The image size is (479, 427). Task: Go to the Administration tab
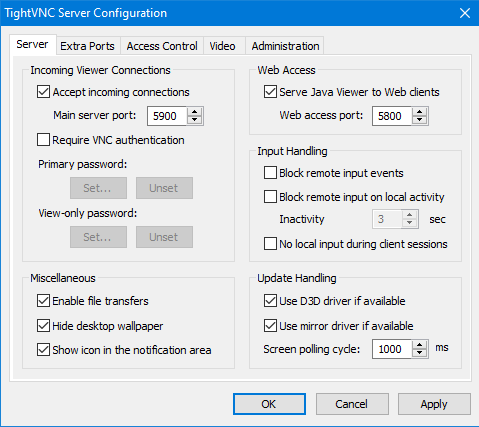tap(285, 46)
